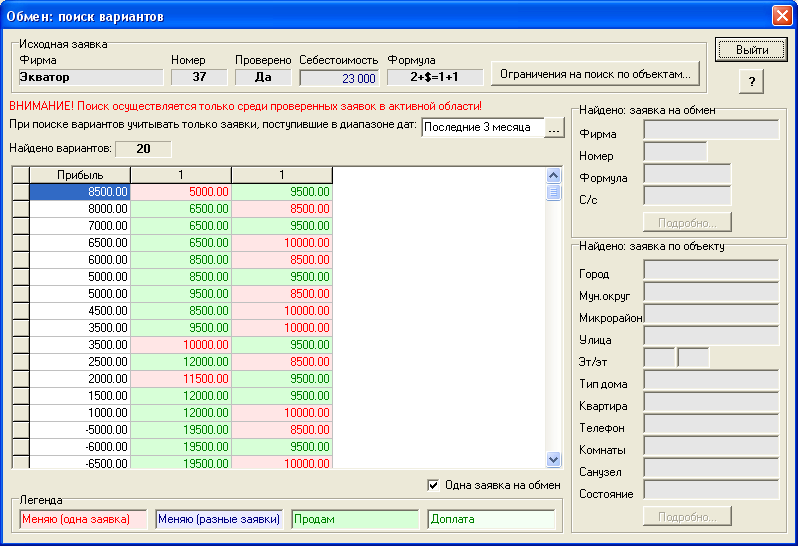This screenshot has height=546, width=798.
Task: Click the Город field
Action: [711, 270]
